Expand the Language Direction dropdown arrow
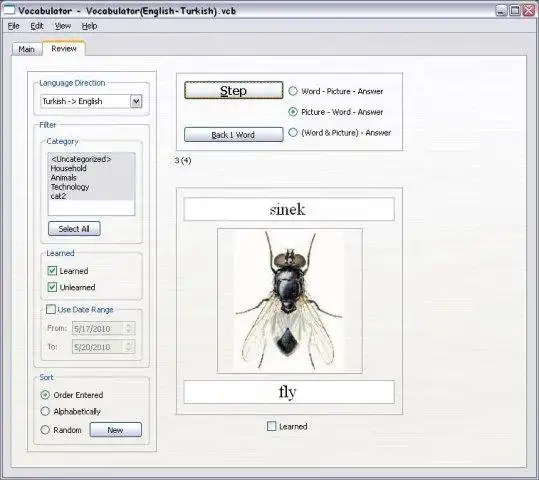This screenshot has width=539, height=480. coord(136,101)
